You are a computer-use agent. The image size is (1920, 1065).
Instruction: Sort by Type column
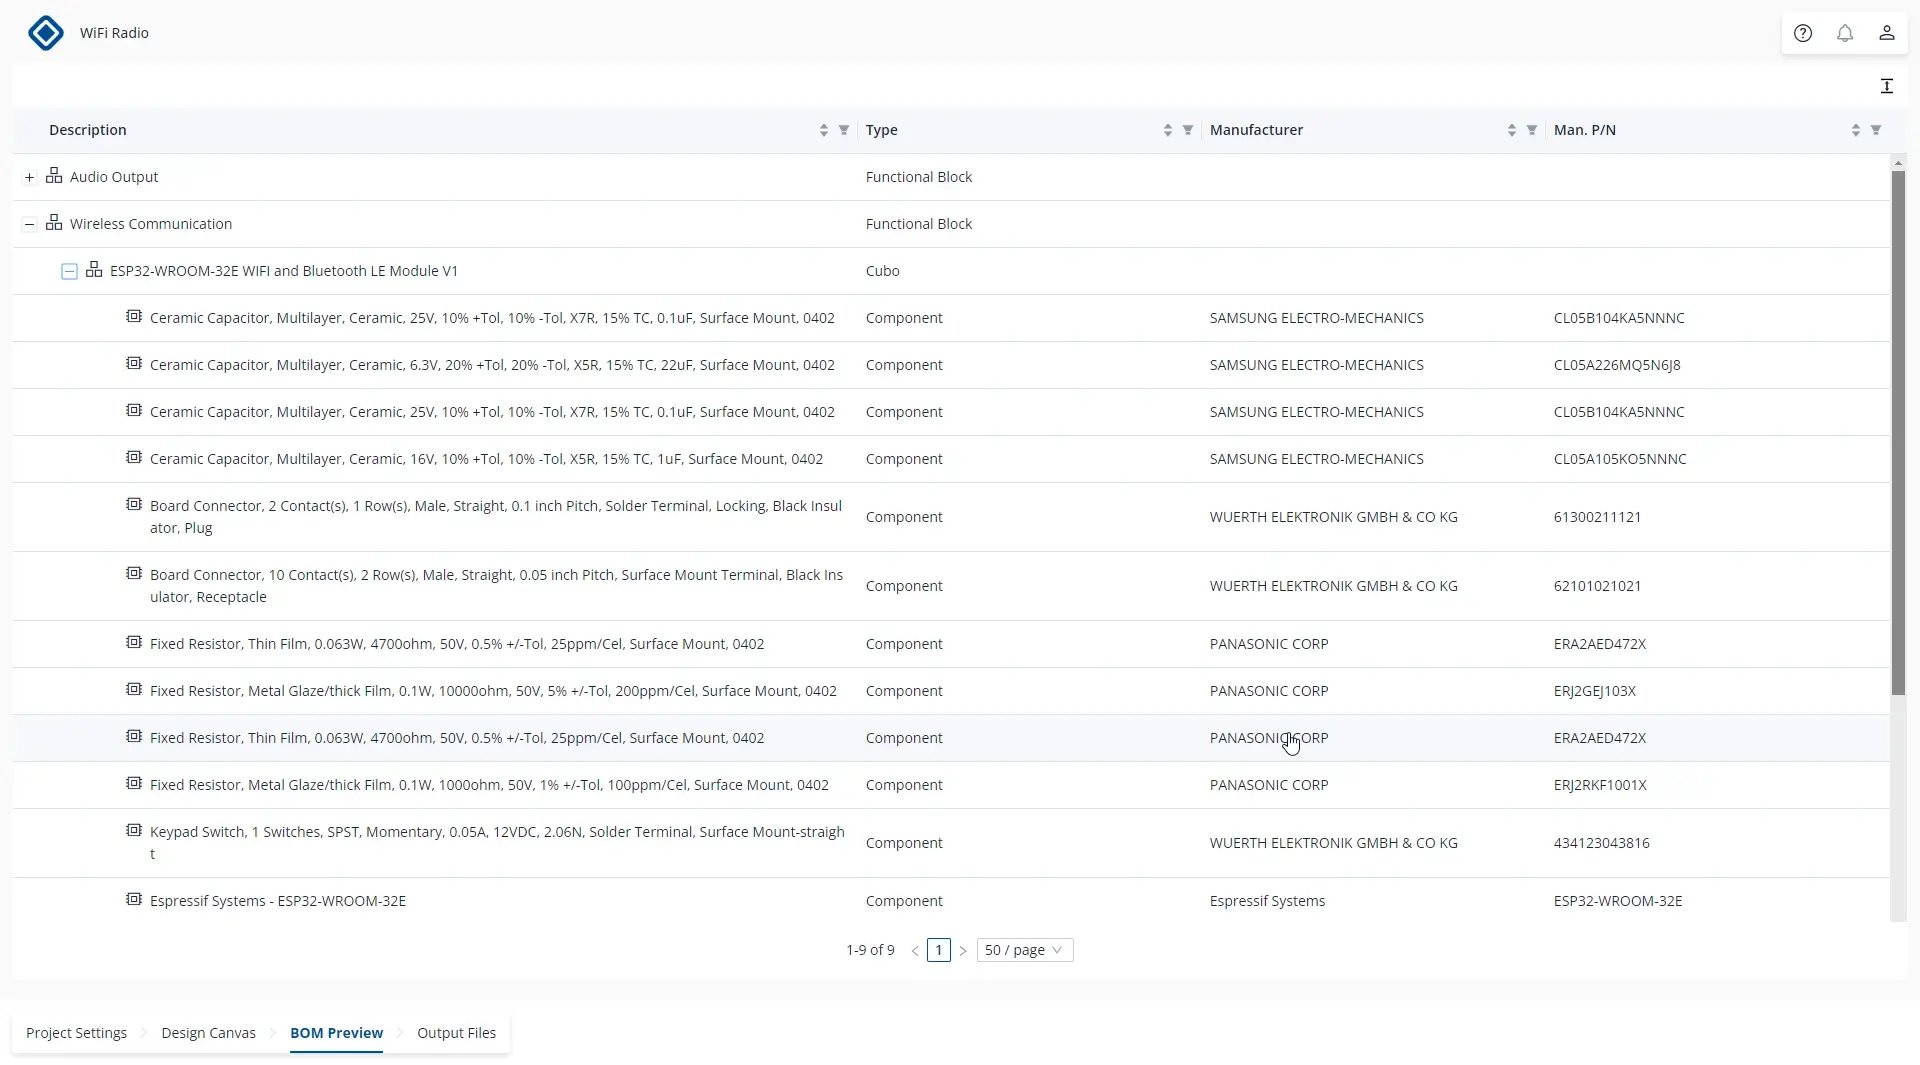(1167, 130)
